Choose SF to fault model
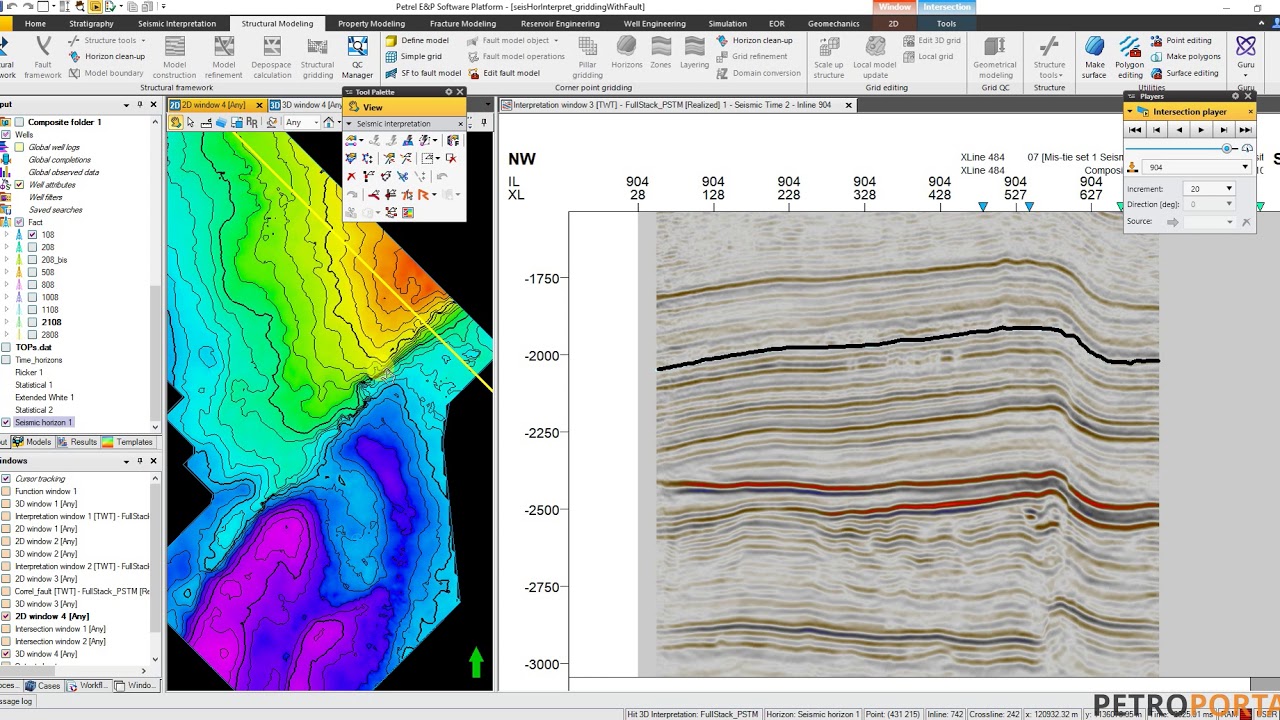This screenshot has height=720, width=1280. pos(424,73)
